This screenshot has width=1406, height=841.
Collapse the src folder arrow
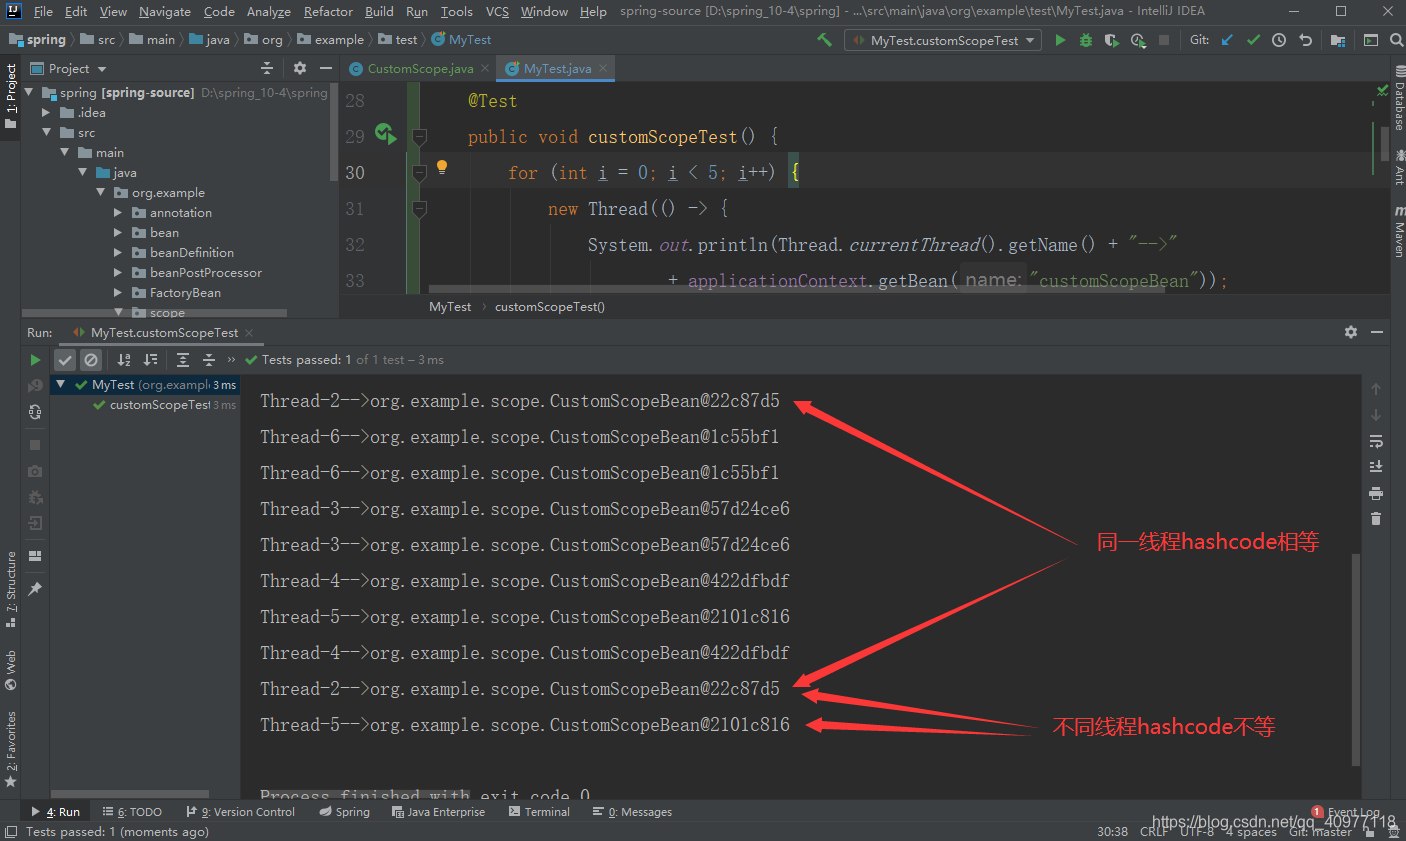(x=46, y=132)
